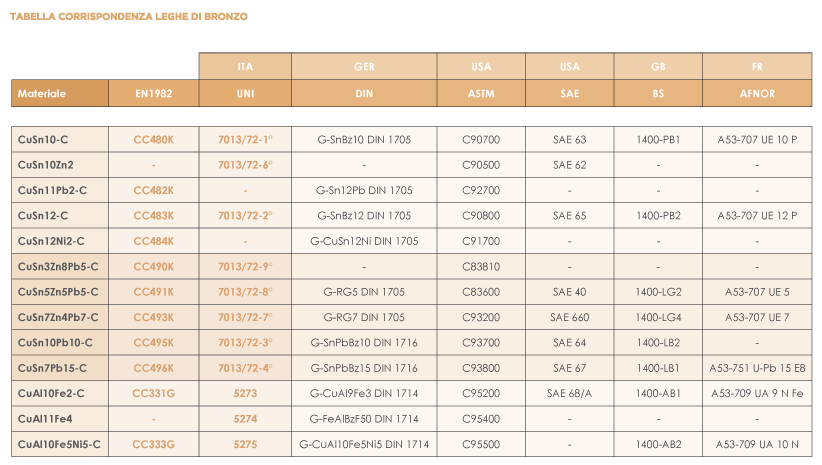Select G-Sn12Pb DIN 1705 cell
Image resolution: width=822 pixels, height=465 pixels.
click(364, 190)
